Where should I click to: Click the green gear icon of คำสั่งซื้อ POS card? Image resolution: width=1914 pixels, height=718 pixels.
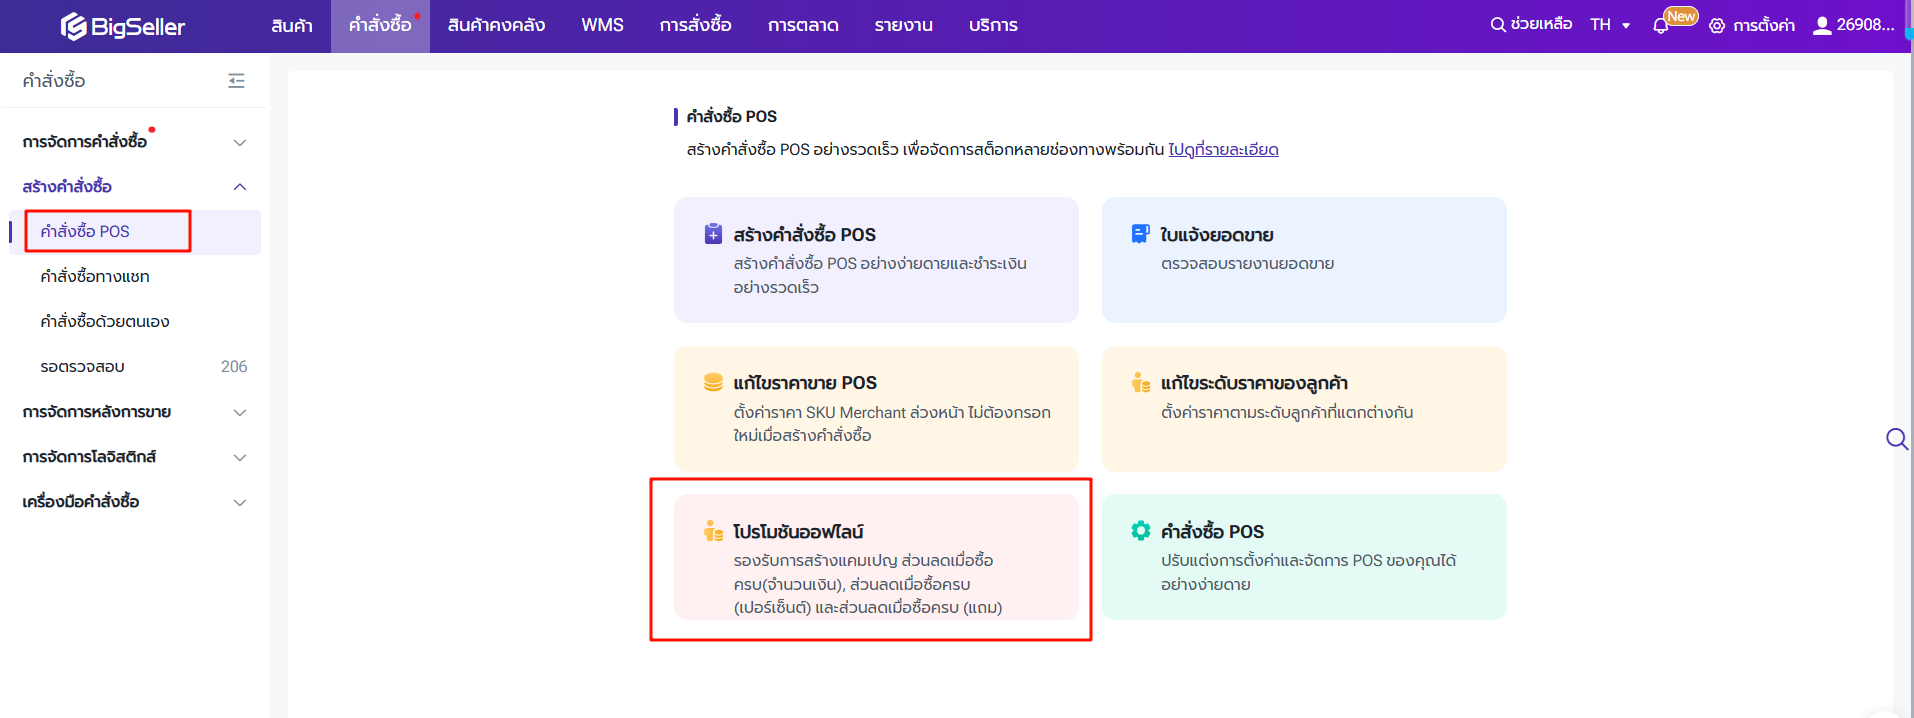[x=1140, y=531]
